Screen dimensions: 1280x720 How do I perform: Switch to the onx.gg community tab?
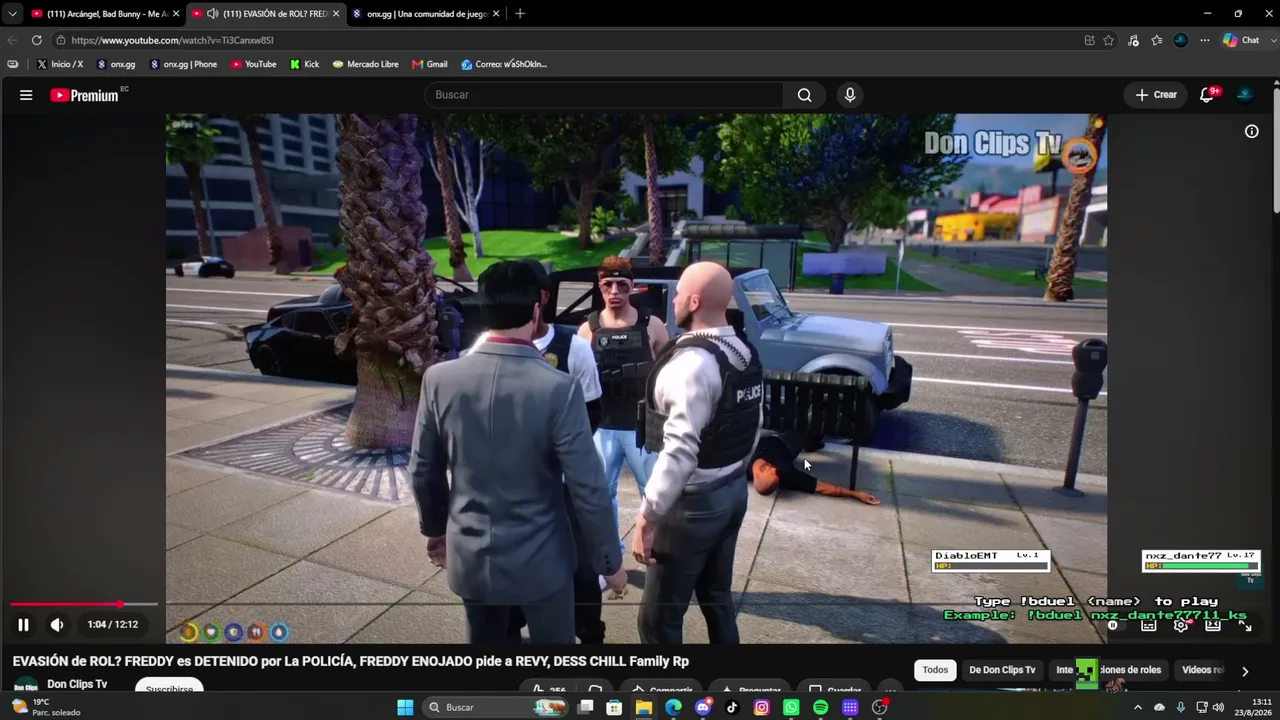(426, 14)
